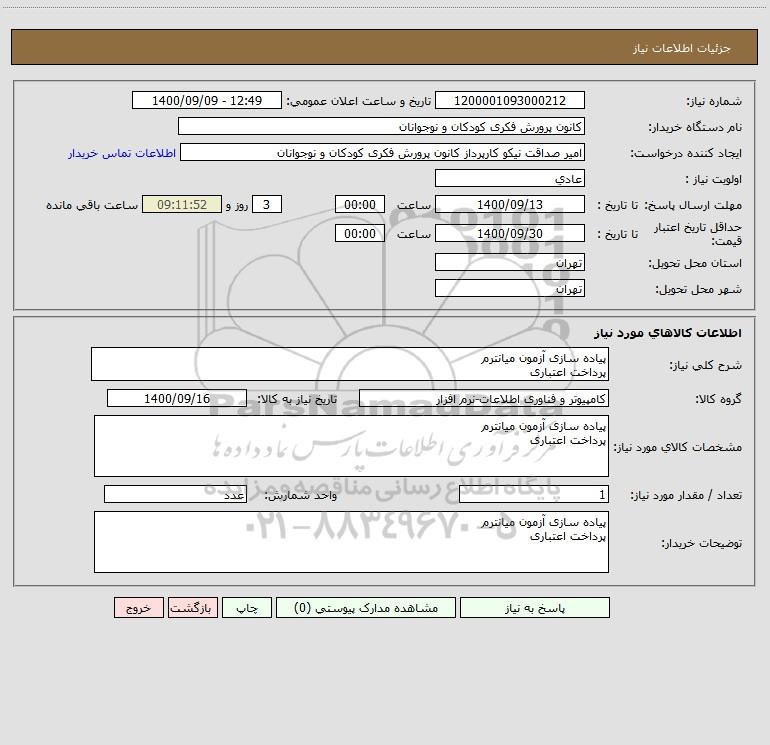
Task: Click label ساعت باقی مانده
Action: coord(92,205)
